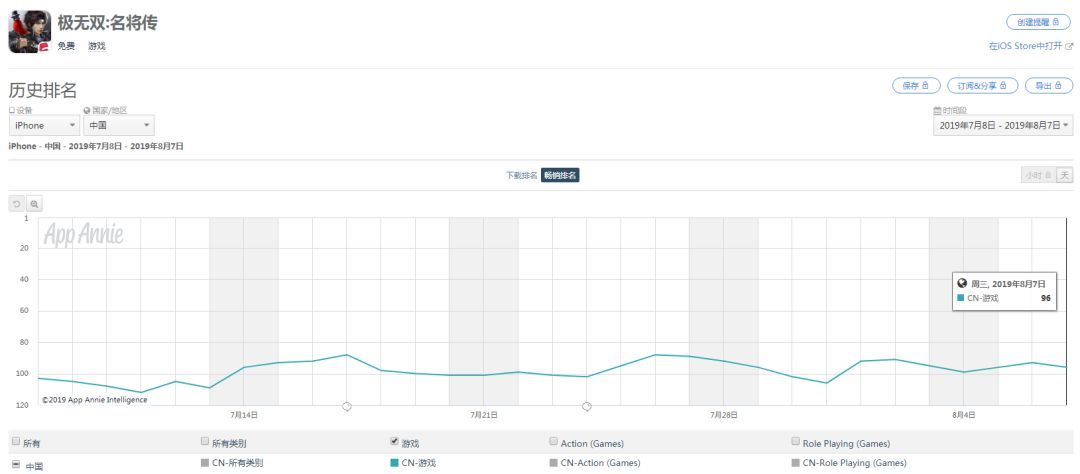Click the teal CN-游戏 legend swatch
The width and height of the screenshot is (1080, 474).
point(394,463)
